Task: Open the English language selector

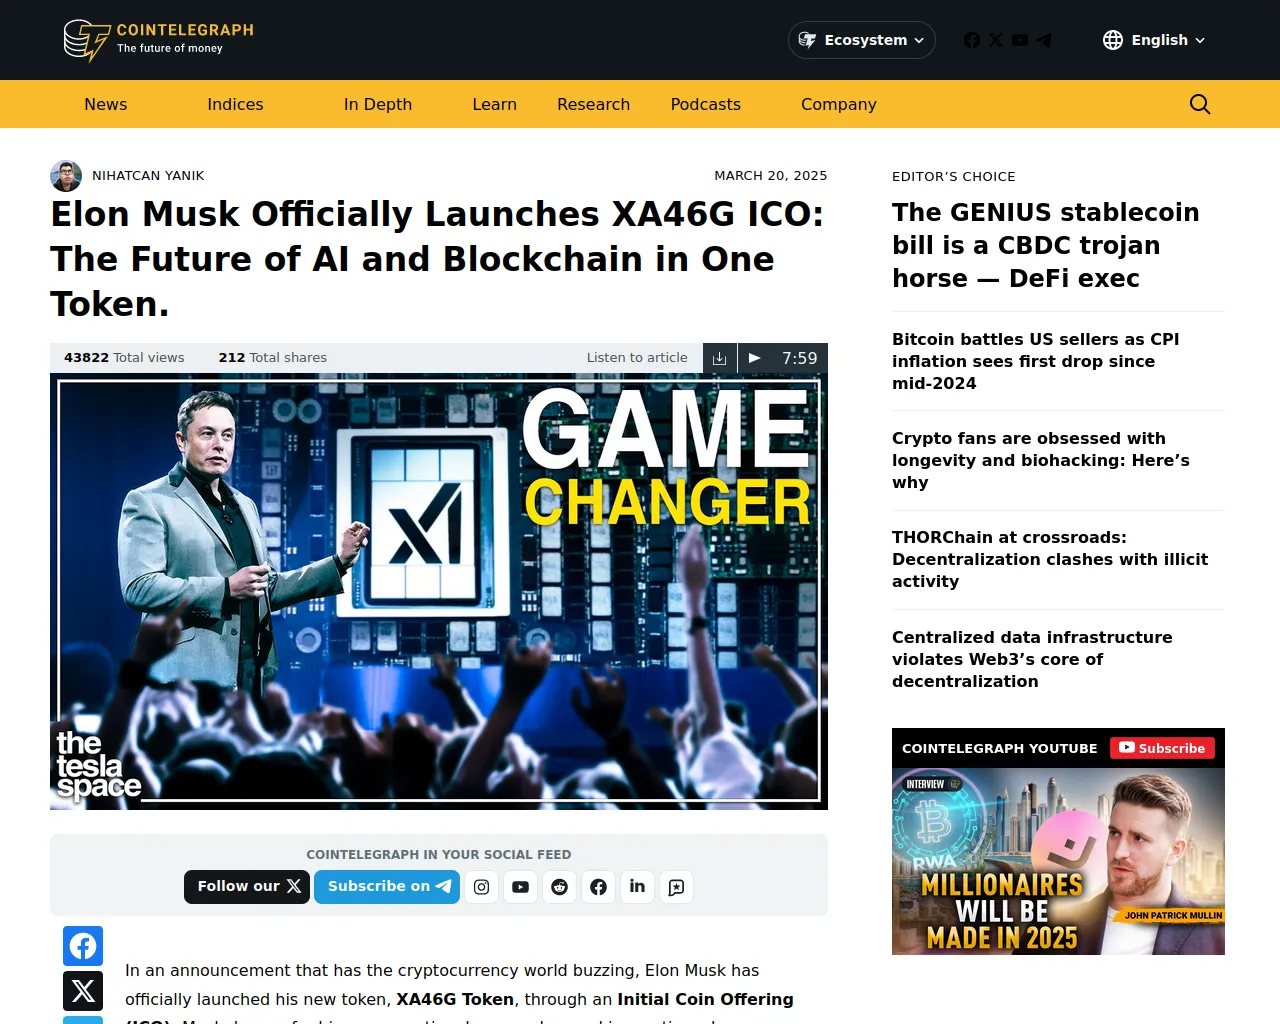Action: (1154, 40)
